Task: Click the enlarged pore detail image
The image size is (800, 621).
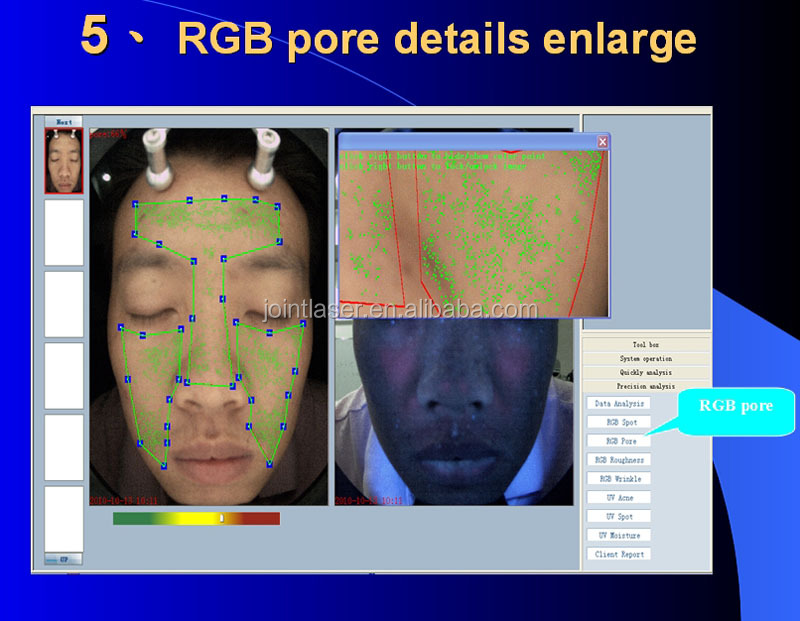Action: (x=474, y=233)
